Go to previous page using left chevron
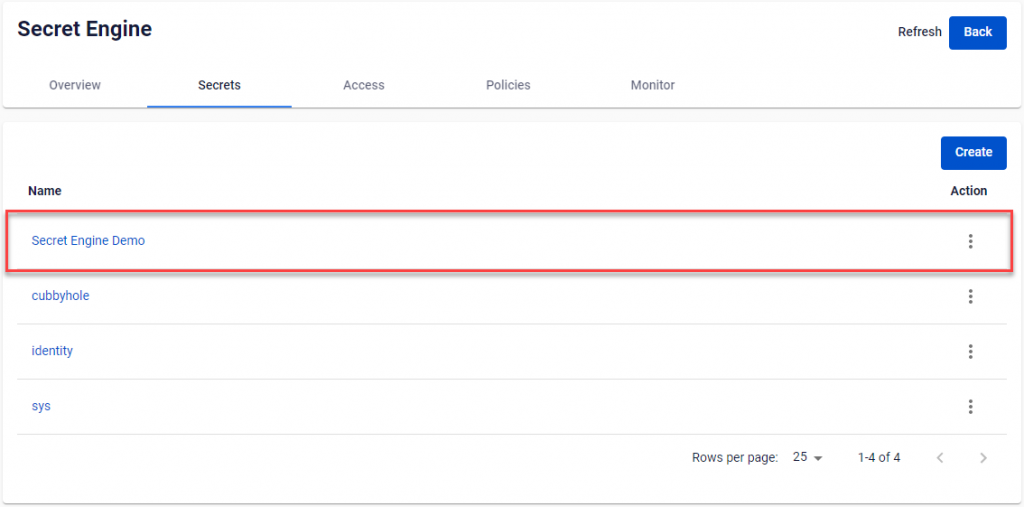This screenshot has width=1024, height=507. 940,458
